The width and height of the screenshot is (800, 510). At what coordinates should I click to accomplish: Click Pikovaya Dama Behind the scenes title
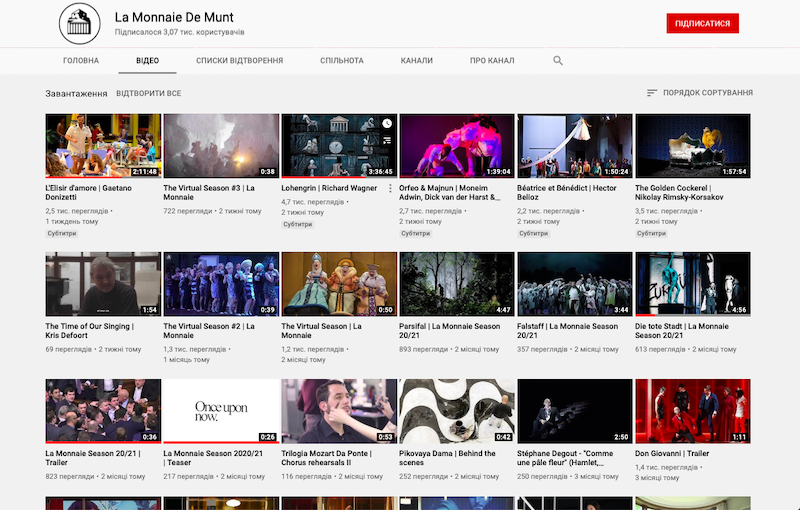[x=447, y=458]
